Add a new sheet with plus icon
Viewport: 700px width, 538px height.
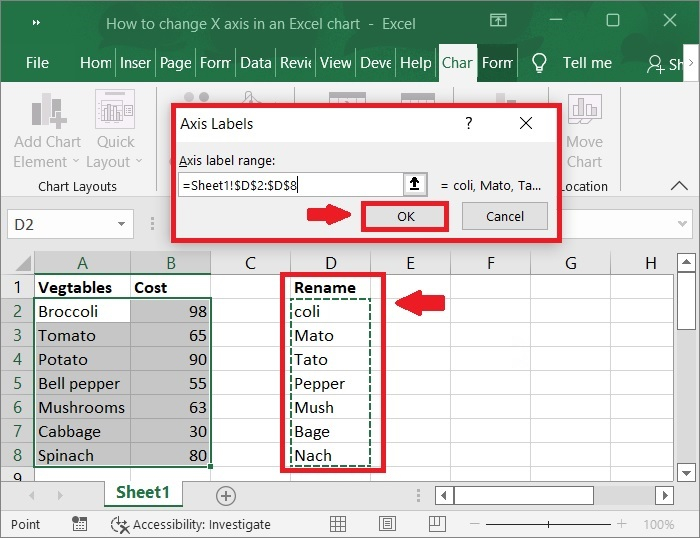[226, 496]
